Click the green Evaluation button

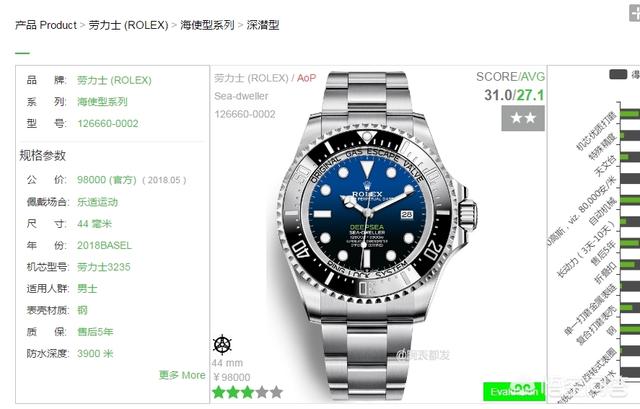coord(514,391)
